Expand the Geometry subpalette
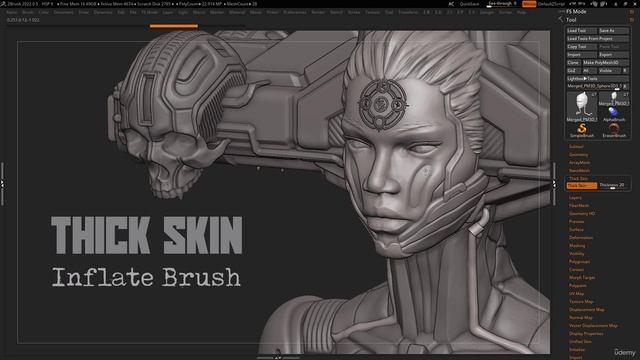The image size is (640, 360). (x=578, y=155)
